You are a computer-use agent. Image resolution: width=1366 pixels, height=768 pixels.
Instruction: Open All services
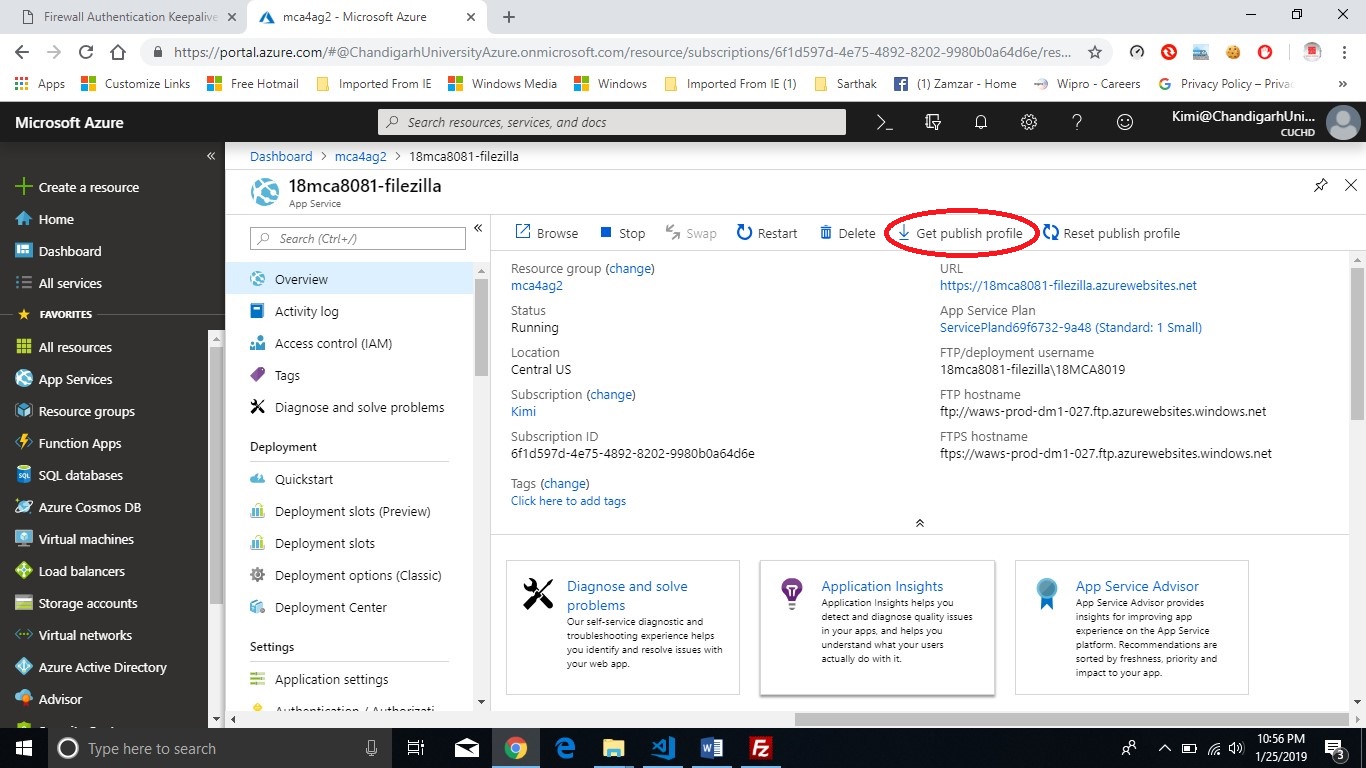tap(58, 283)
